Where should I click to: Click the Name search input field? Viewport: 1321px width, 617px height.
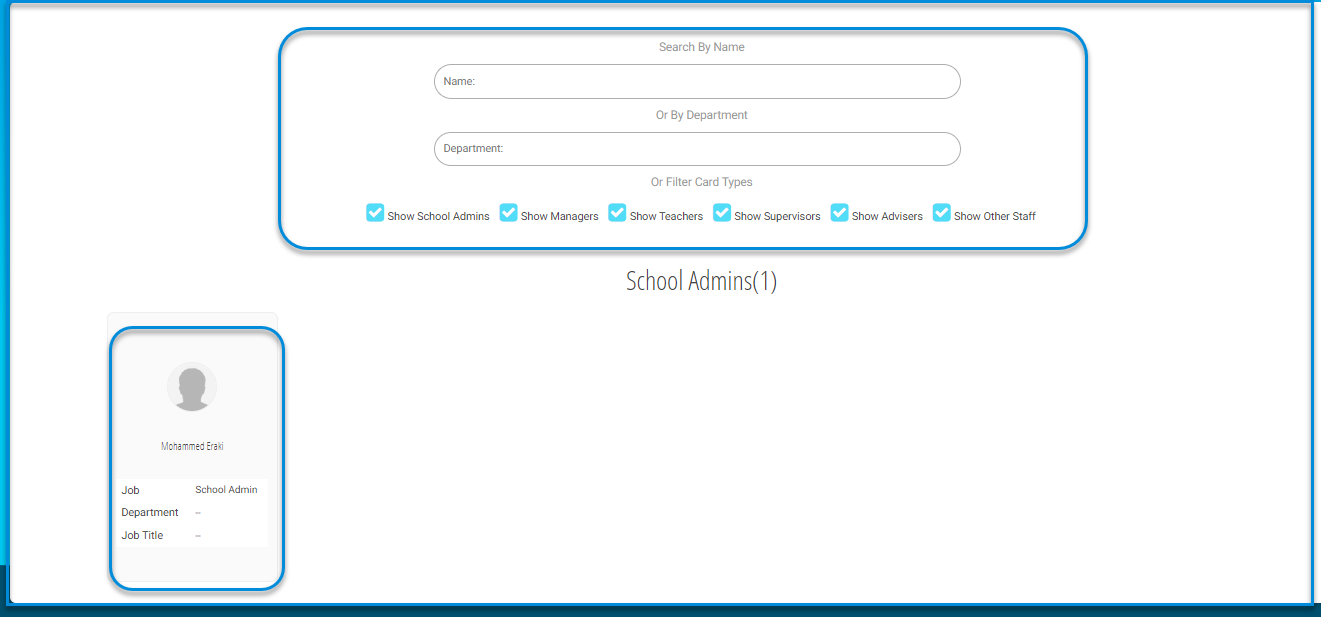pos(697,81)
